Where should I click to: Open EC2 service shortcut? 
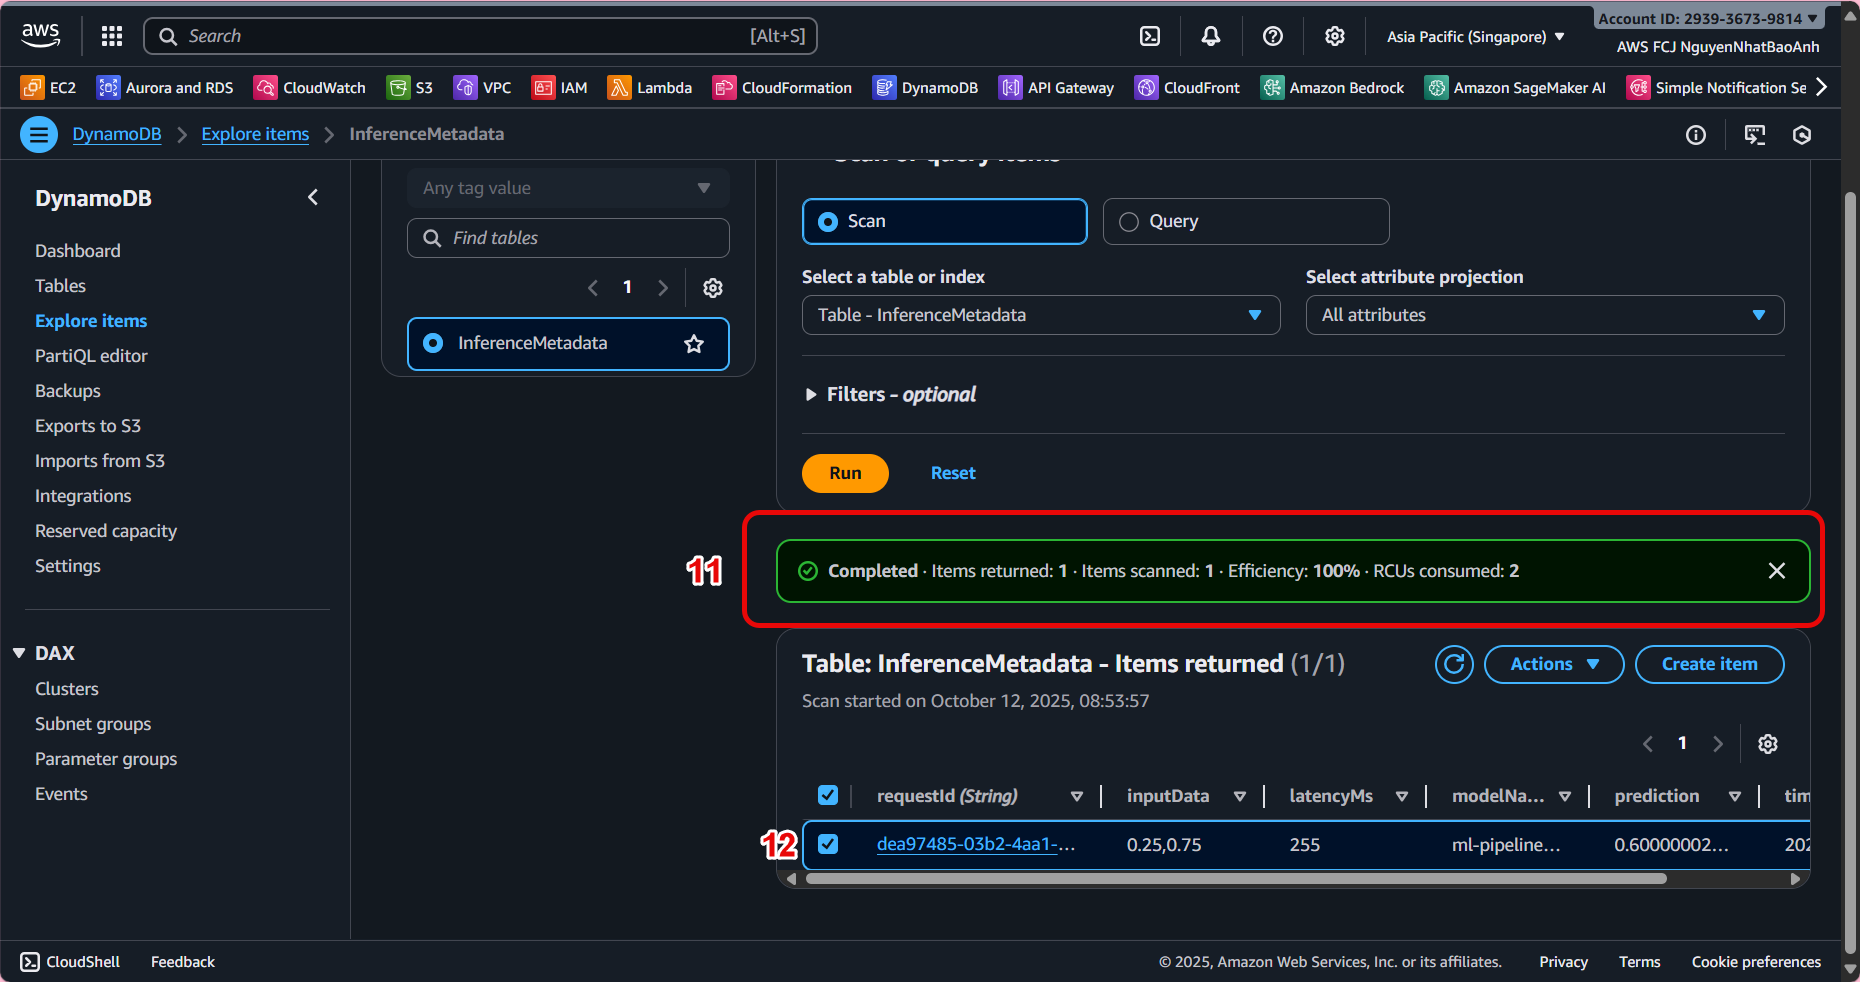(x=48, y=88)
